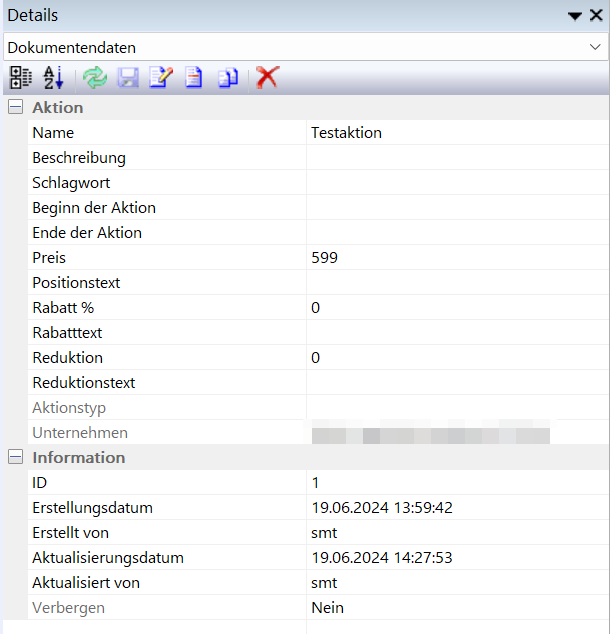Click the Rabatttext value field
610x634 pixels.
[x=457, y=333]
